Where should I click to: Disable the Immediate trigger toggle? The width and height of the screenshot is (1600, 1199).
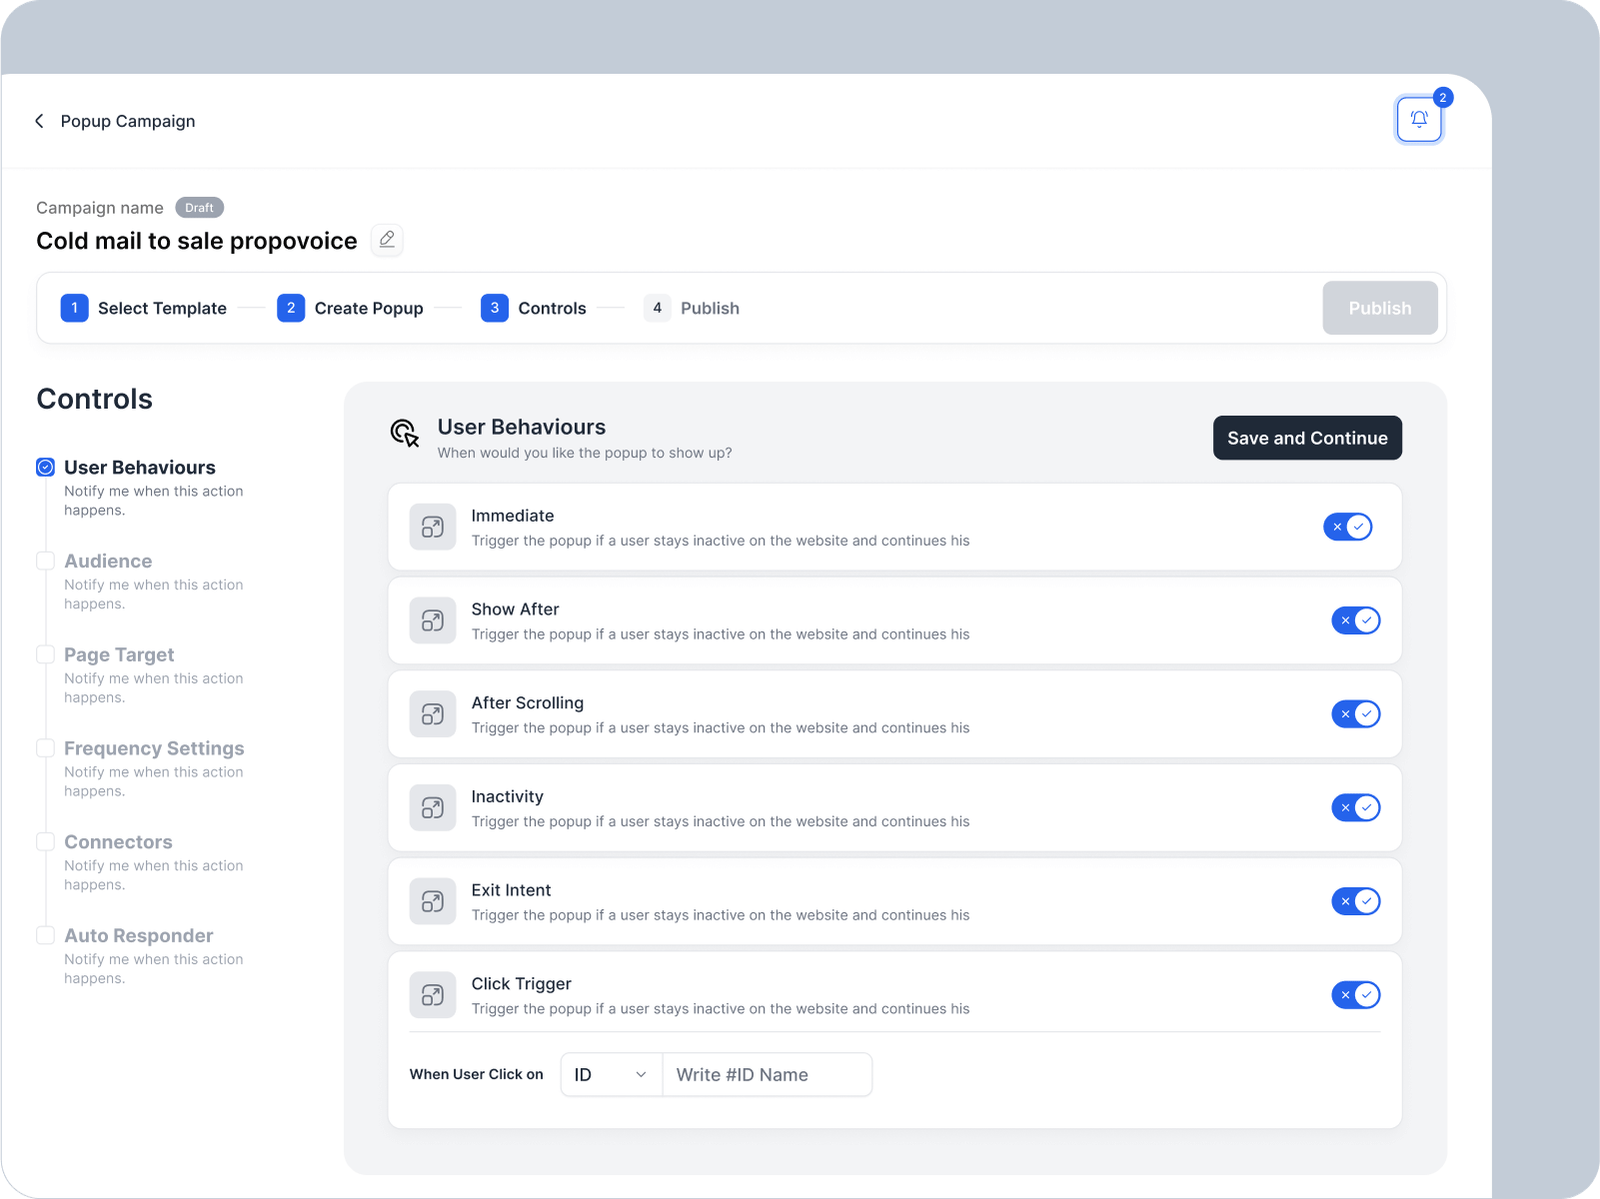1347,527
